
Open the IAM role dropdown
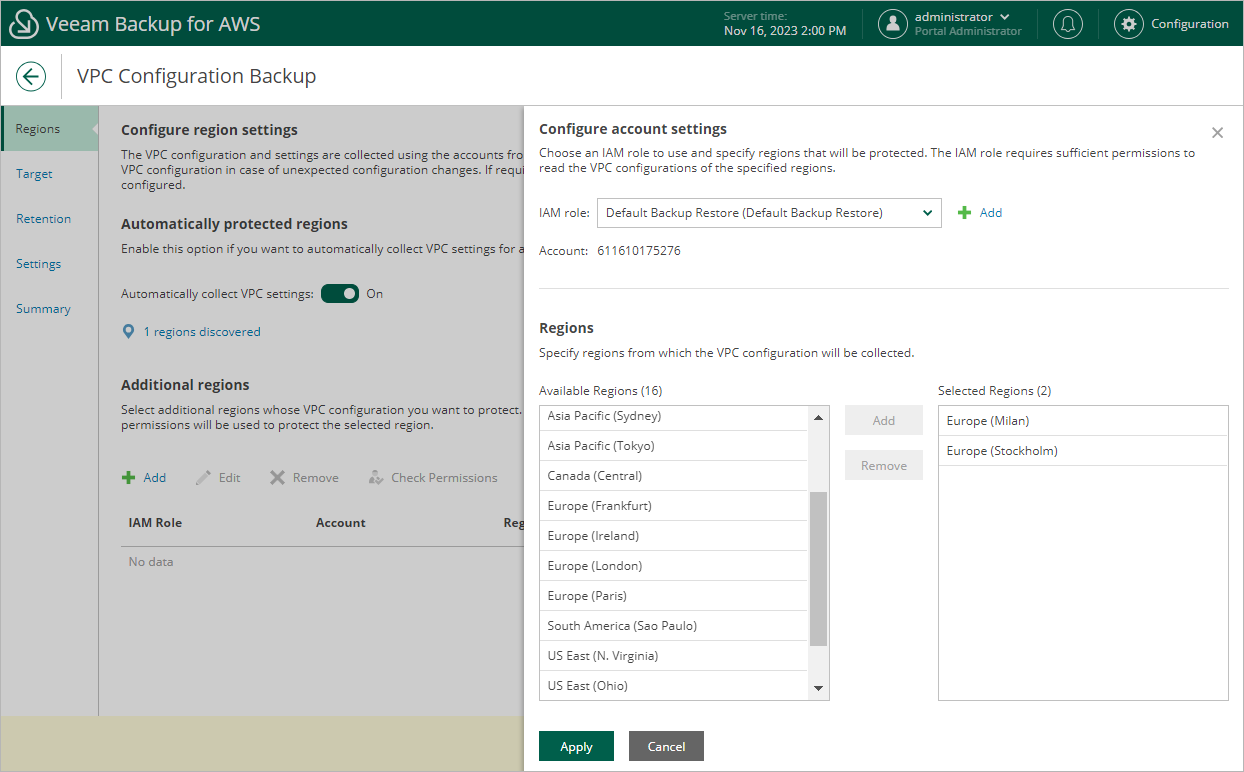(x=769, y=213)
